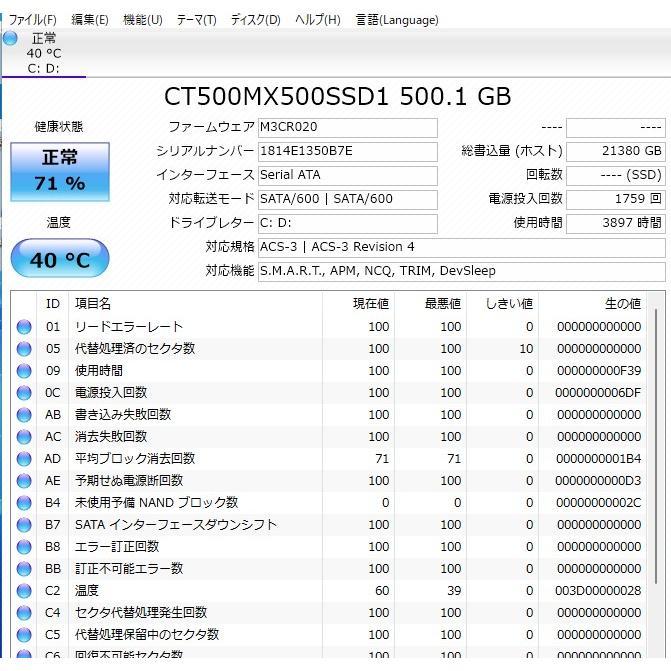Click status orb for B8 エラー訂正回数
671x671 pixels.
(x=24, y=547)
